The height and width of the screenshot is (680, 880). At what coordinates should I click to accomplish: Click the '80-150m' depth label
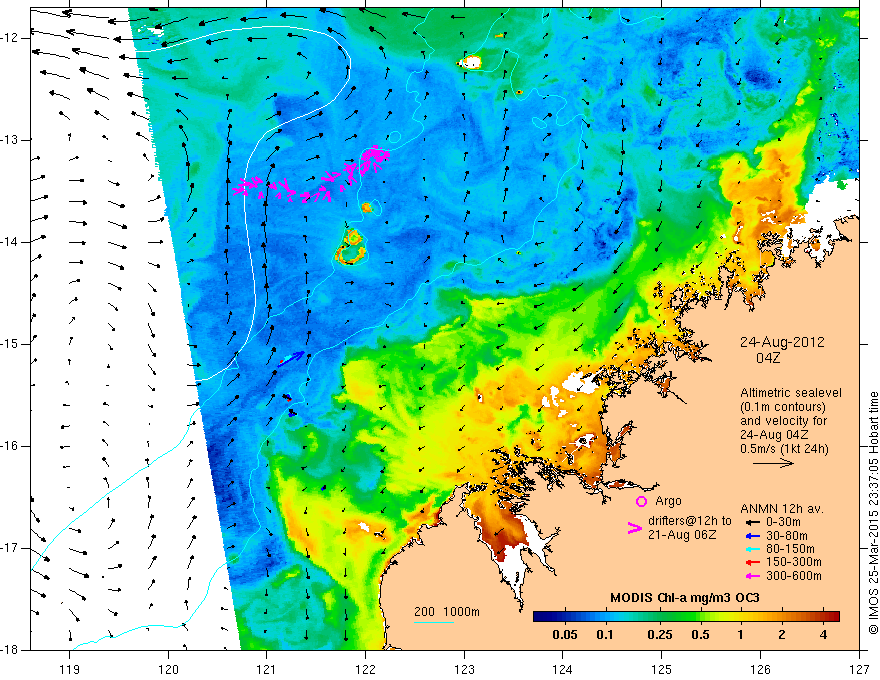click(x=790, y=549)
